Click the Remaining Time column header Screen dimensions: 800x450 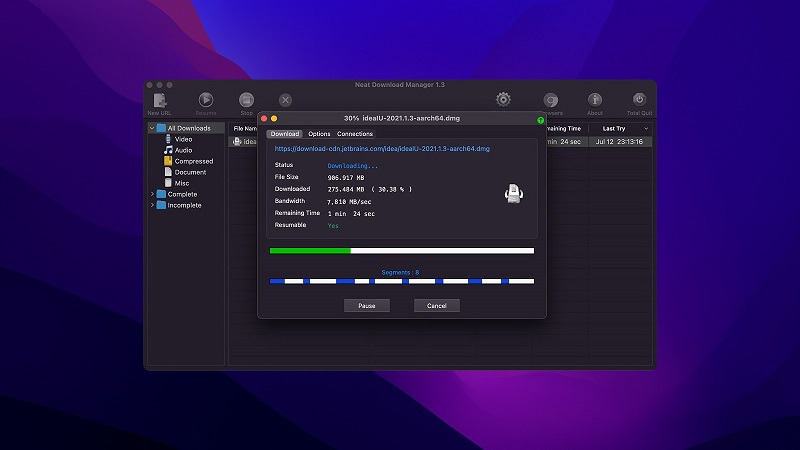(564, 129)
